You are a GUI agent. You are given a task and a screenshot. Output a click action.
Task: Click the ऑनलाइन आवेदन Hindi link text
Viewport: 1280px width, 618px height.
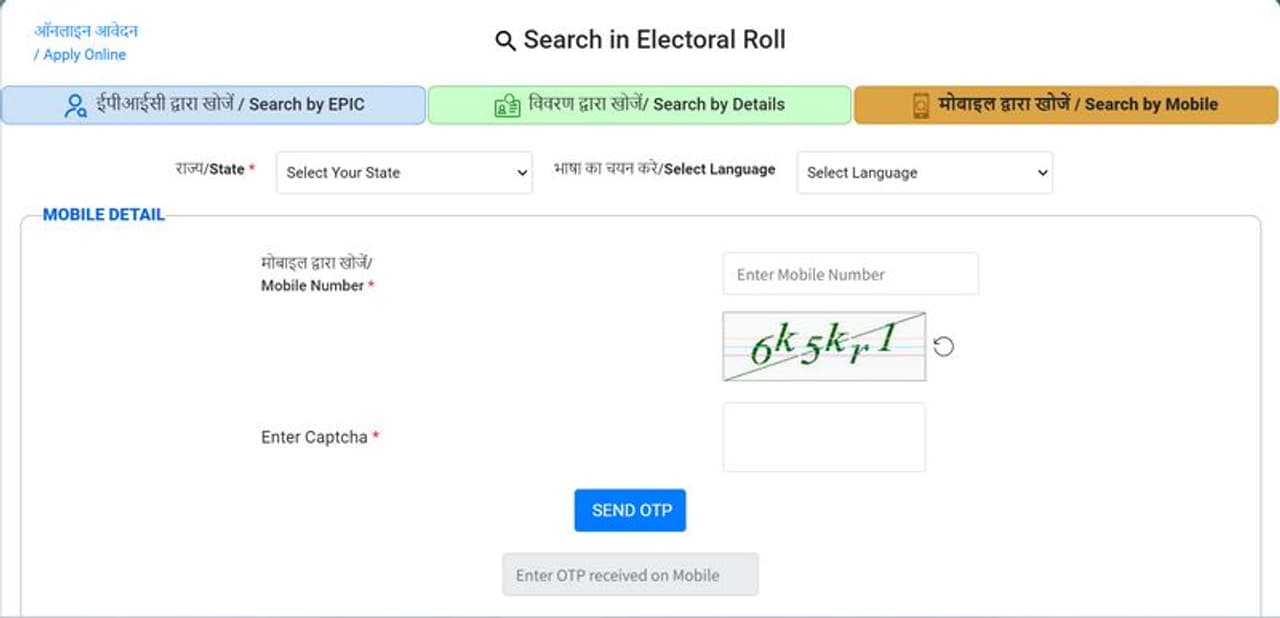[86, 31]
